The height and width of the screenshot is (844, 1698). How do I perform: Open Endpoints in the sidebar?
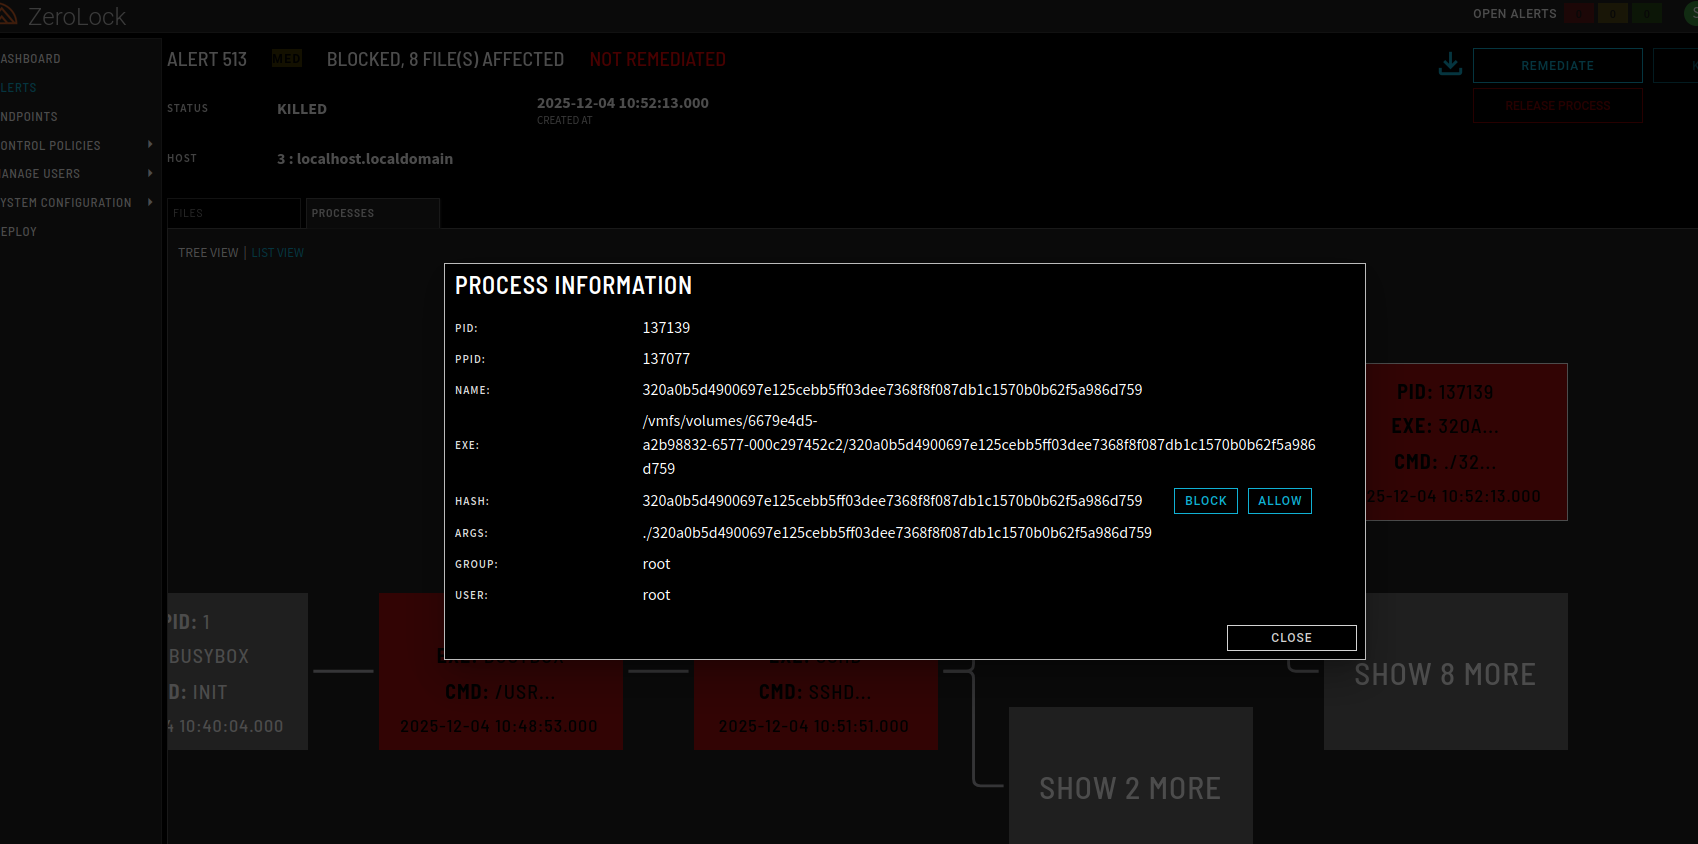(x=29, y=117)
